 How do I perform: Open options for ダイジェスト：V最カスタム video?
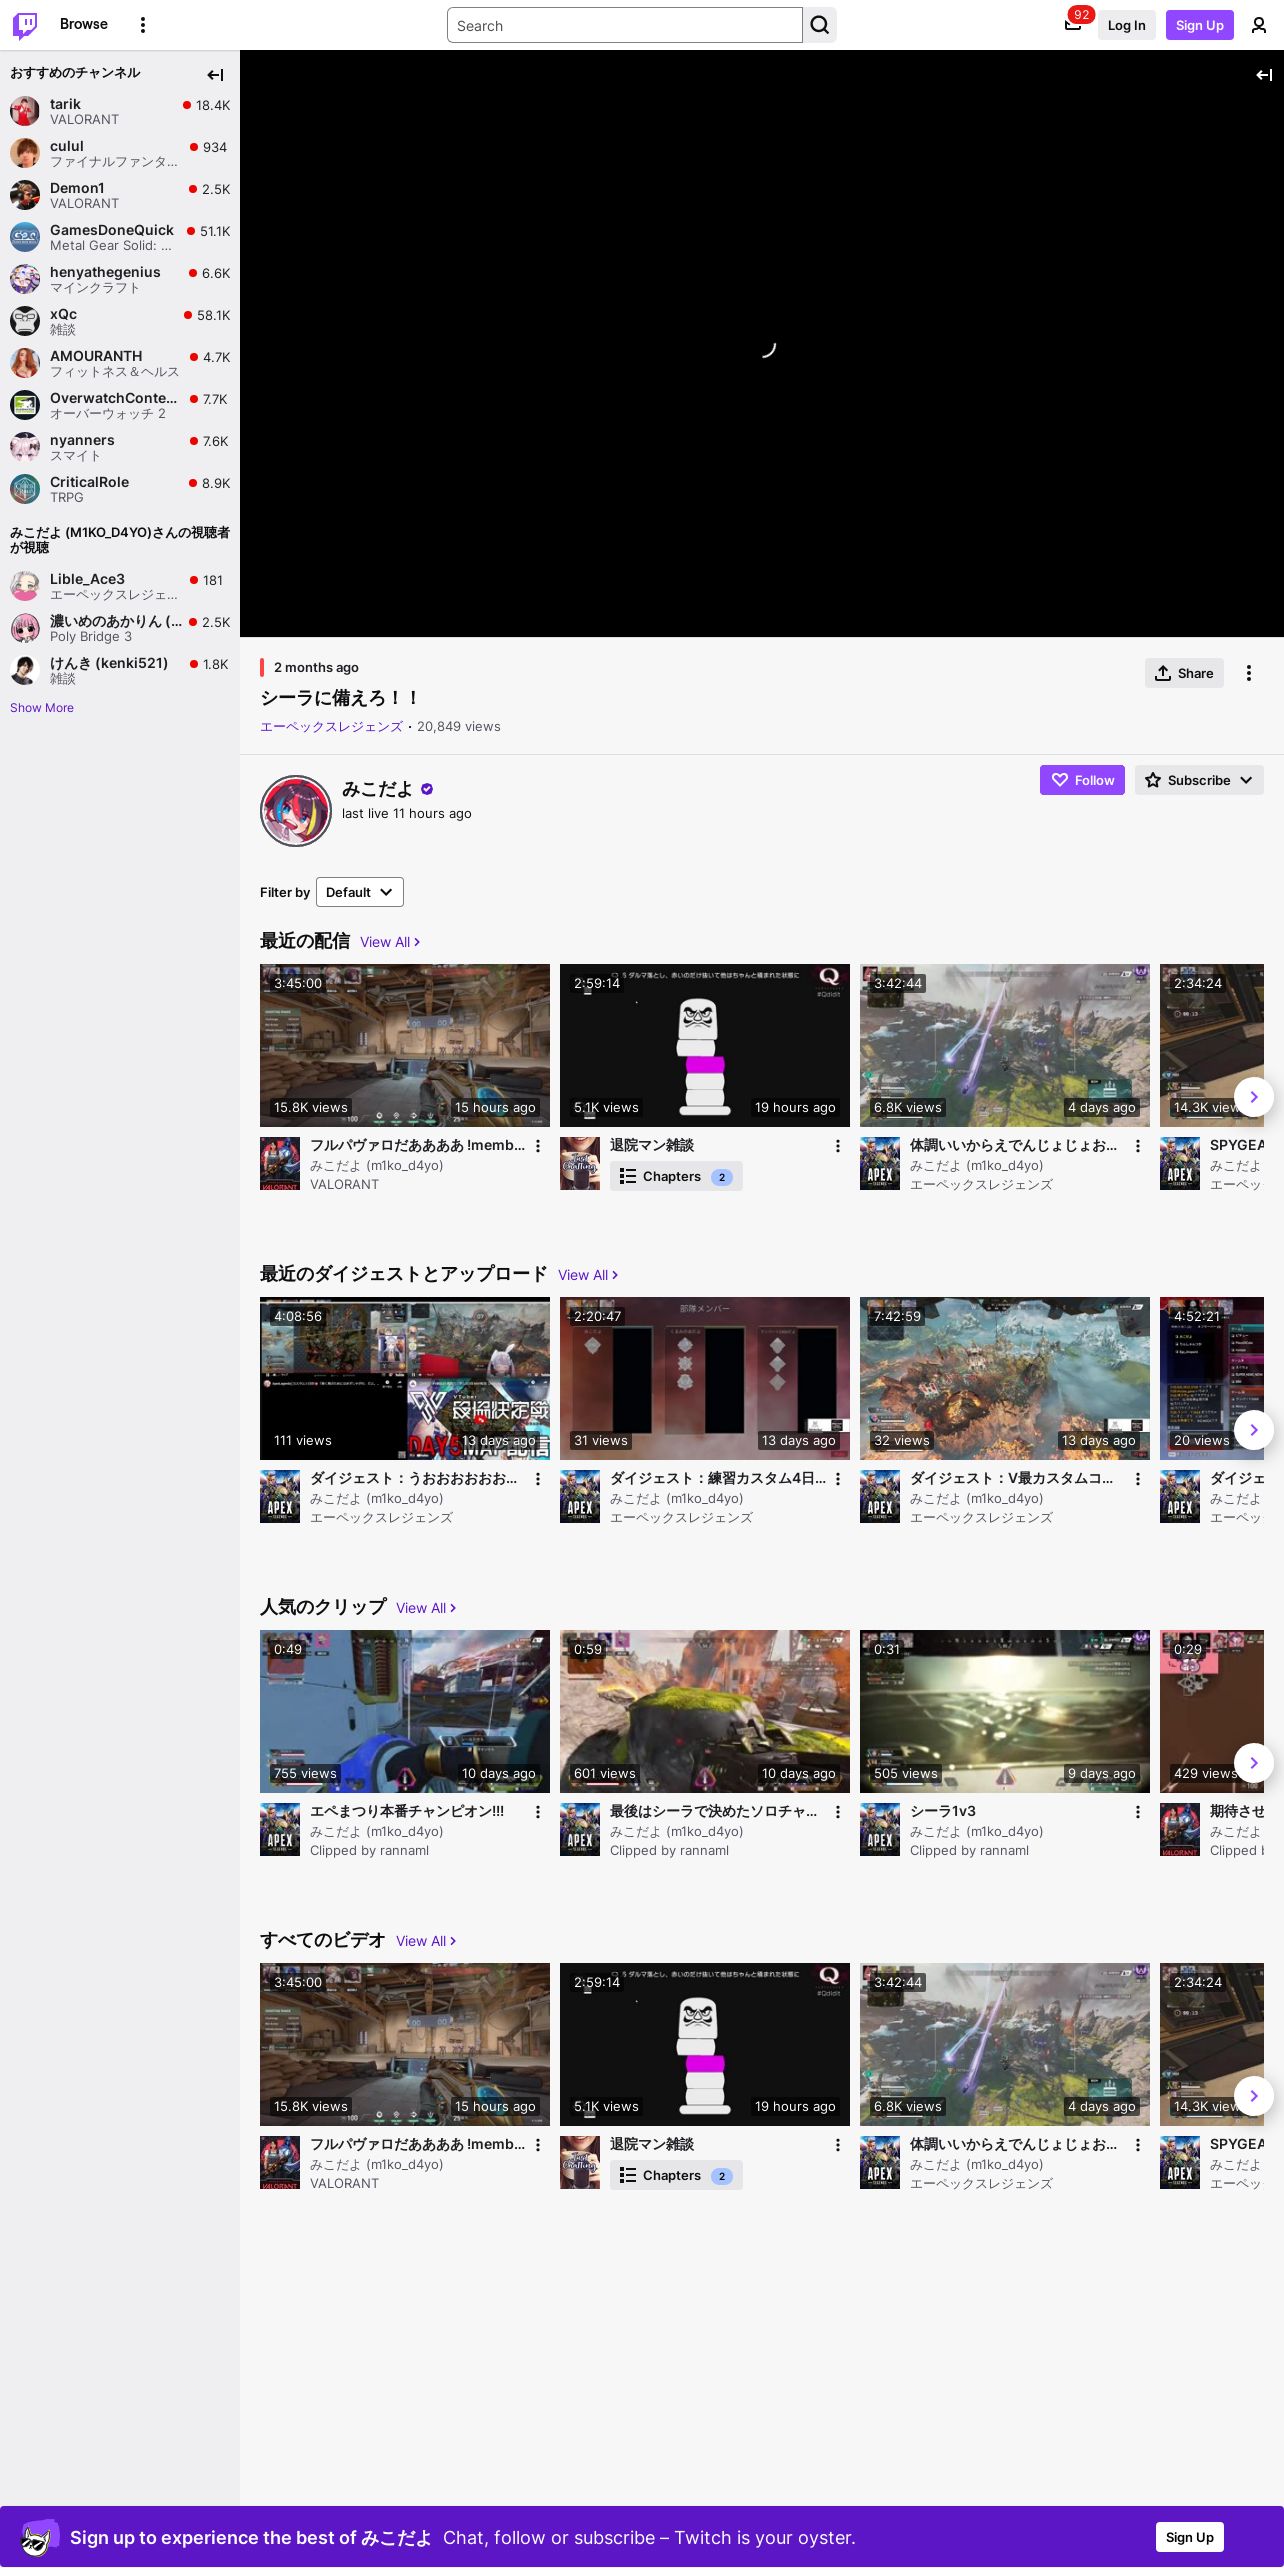[x=1138, y=1479]
